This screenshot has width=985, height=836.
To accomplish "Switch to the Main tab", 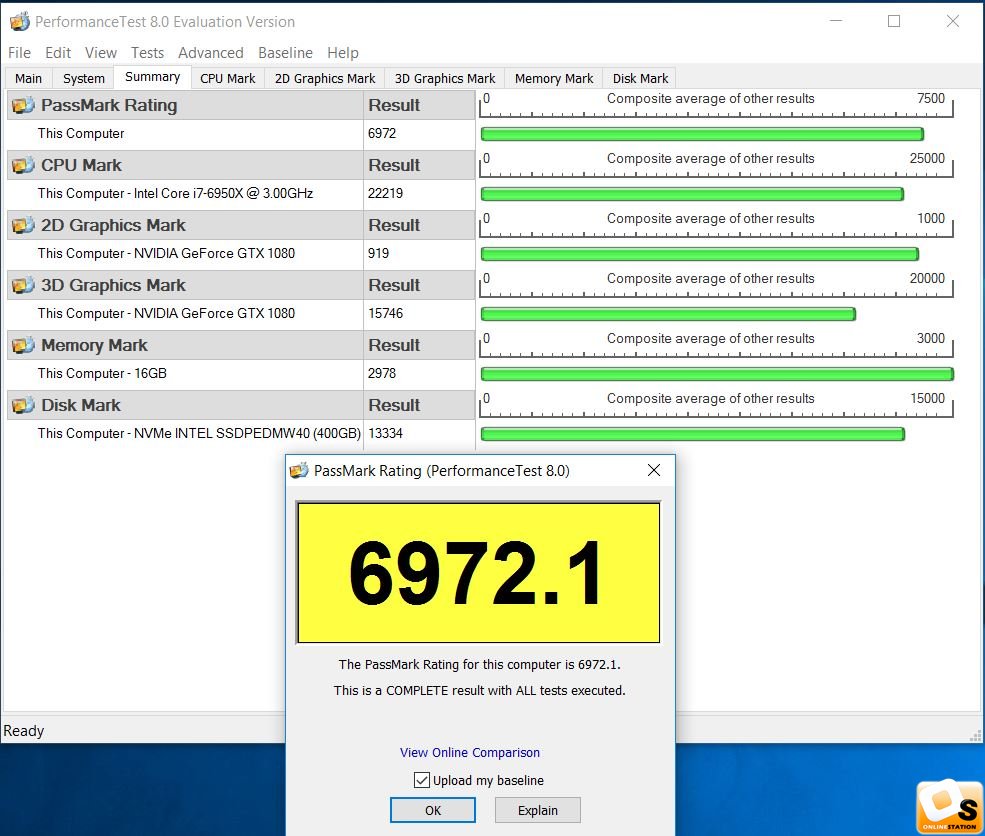I will [x=28, y=79].
